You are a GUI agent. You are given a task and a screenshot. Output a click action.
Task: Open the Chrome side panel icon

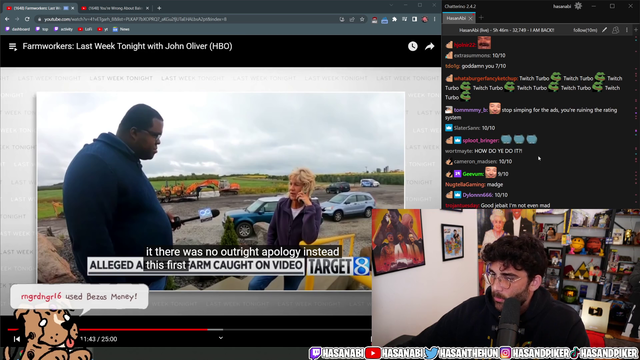414,19
